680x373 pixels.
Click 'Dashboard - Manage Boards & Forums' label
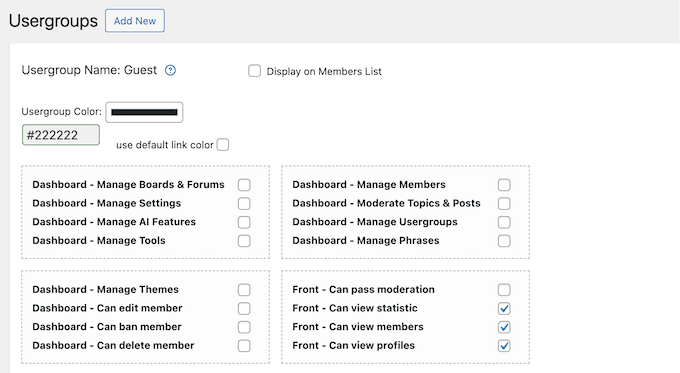[x=128, y=185]
